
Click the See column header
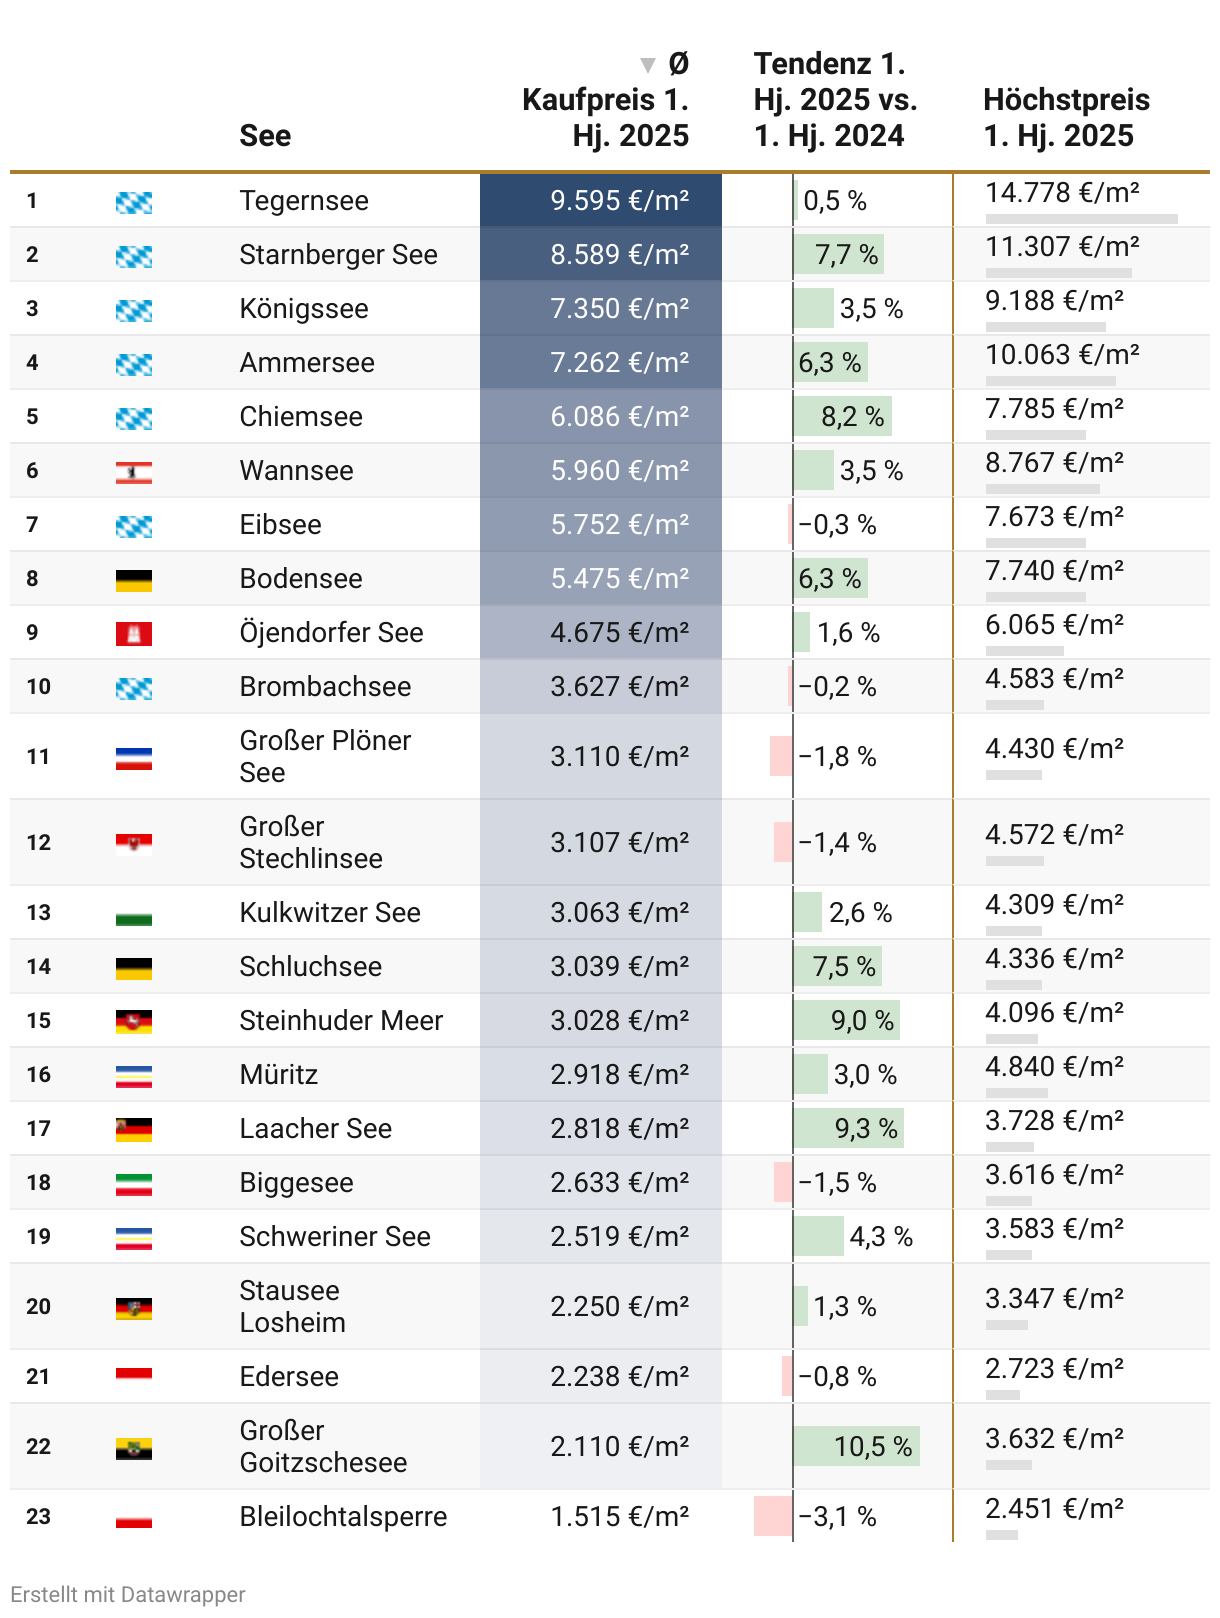(x=265, y=136)
